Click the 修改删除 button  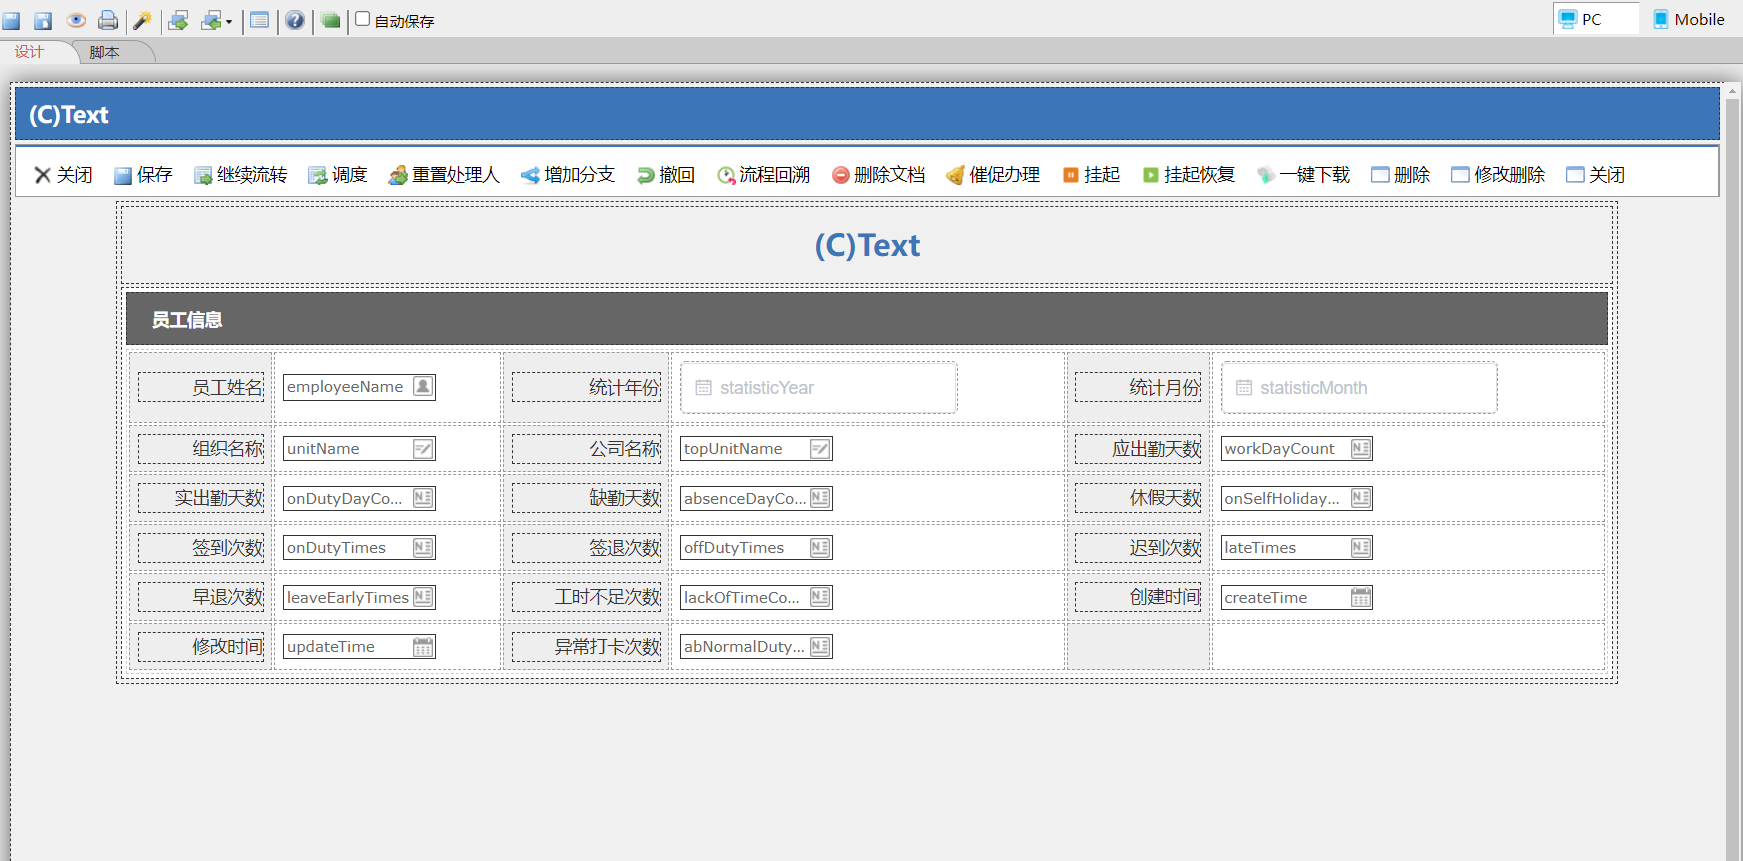coord(1498,175)
